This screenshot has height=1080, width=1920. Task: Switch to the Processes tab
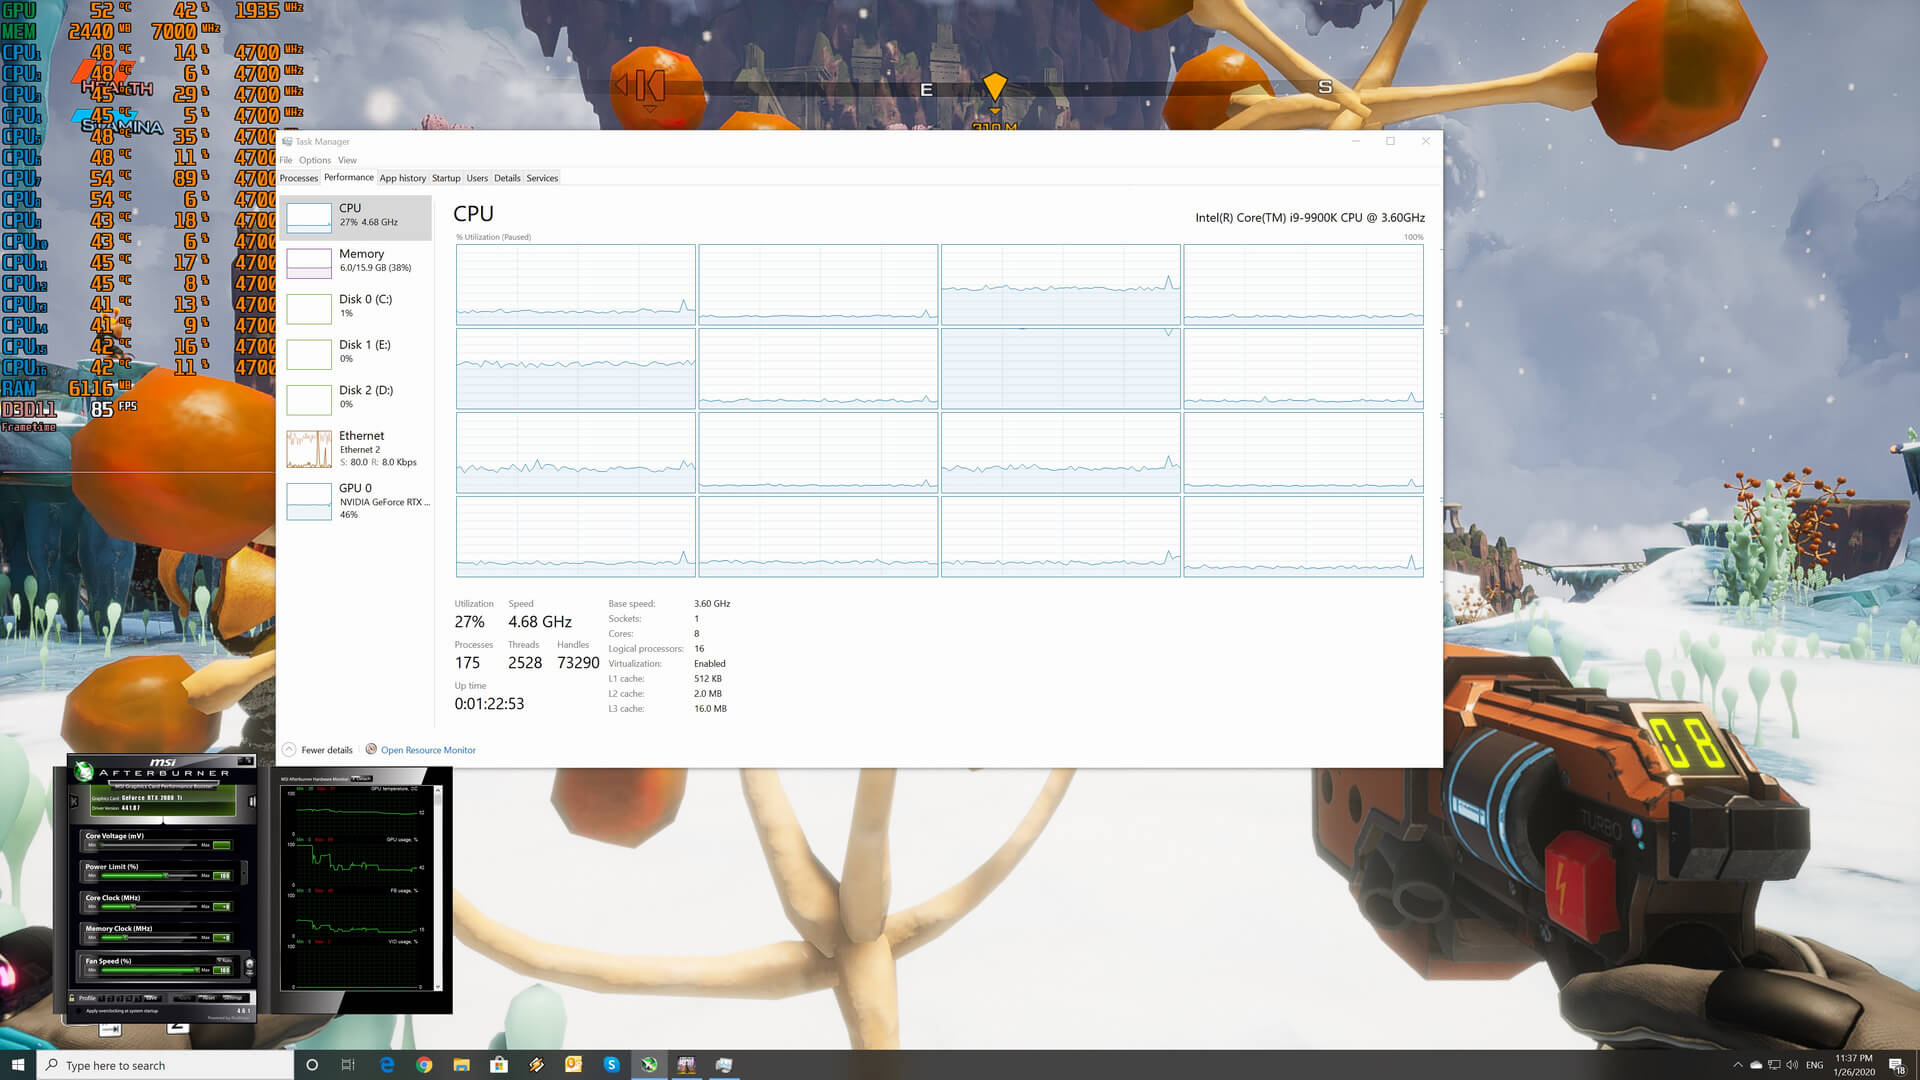coord(298,178)
